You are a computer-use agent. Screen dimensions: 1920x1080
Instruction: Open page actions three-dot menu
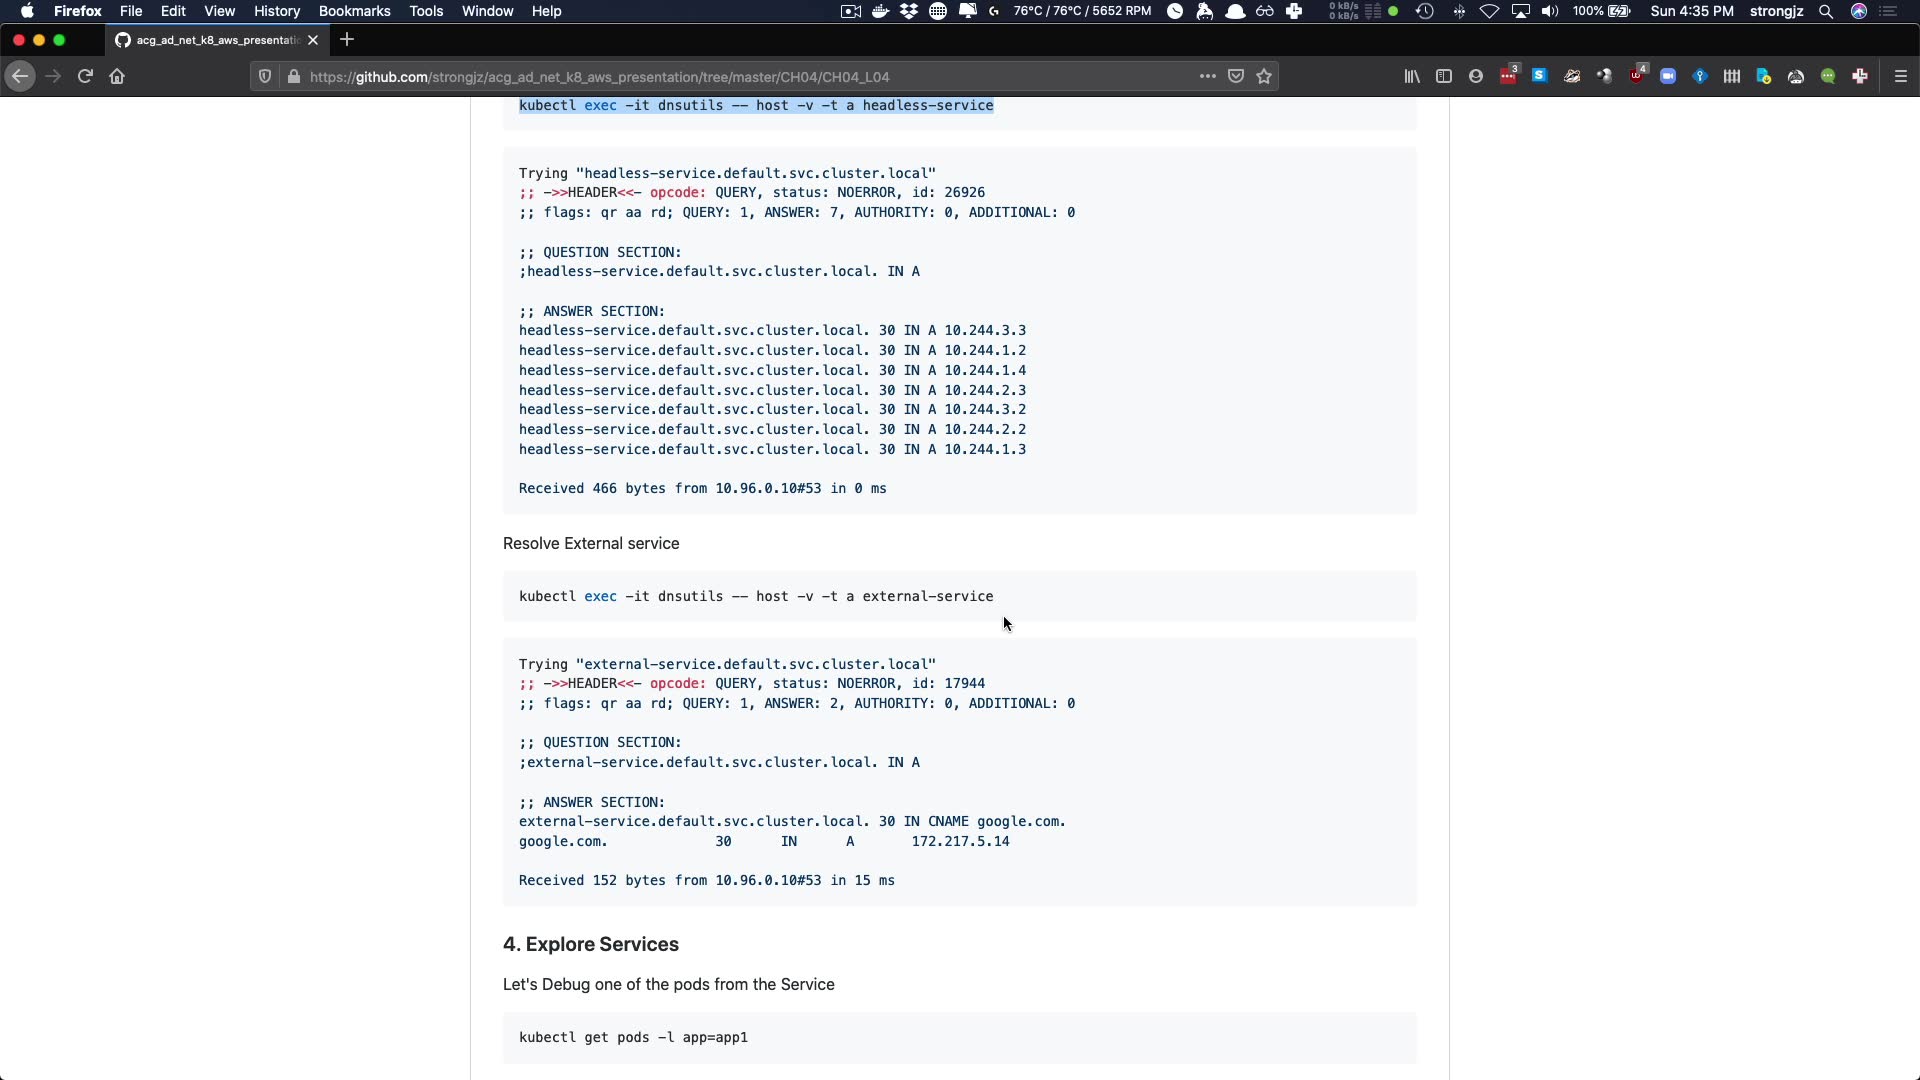coord(1207,76)
